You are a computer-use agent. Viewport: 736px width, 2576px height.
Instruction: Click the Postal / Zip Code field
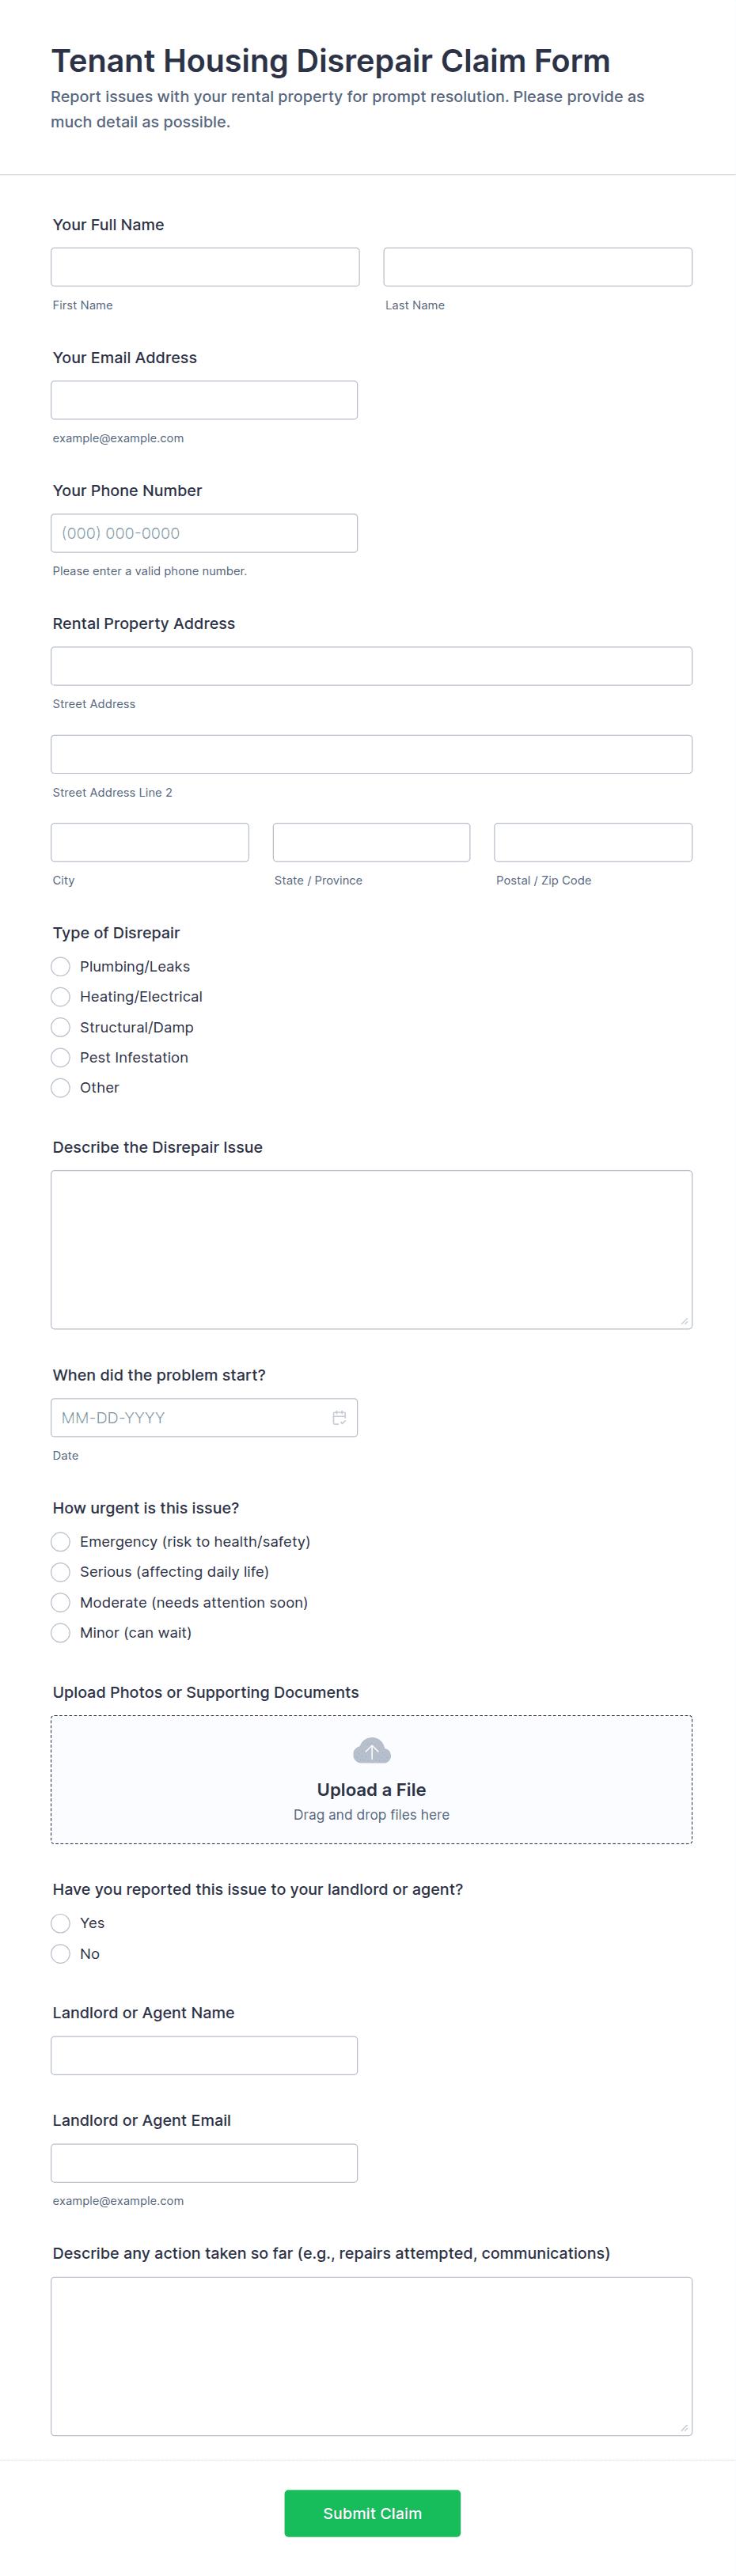tap(592, 842)
